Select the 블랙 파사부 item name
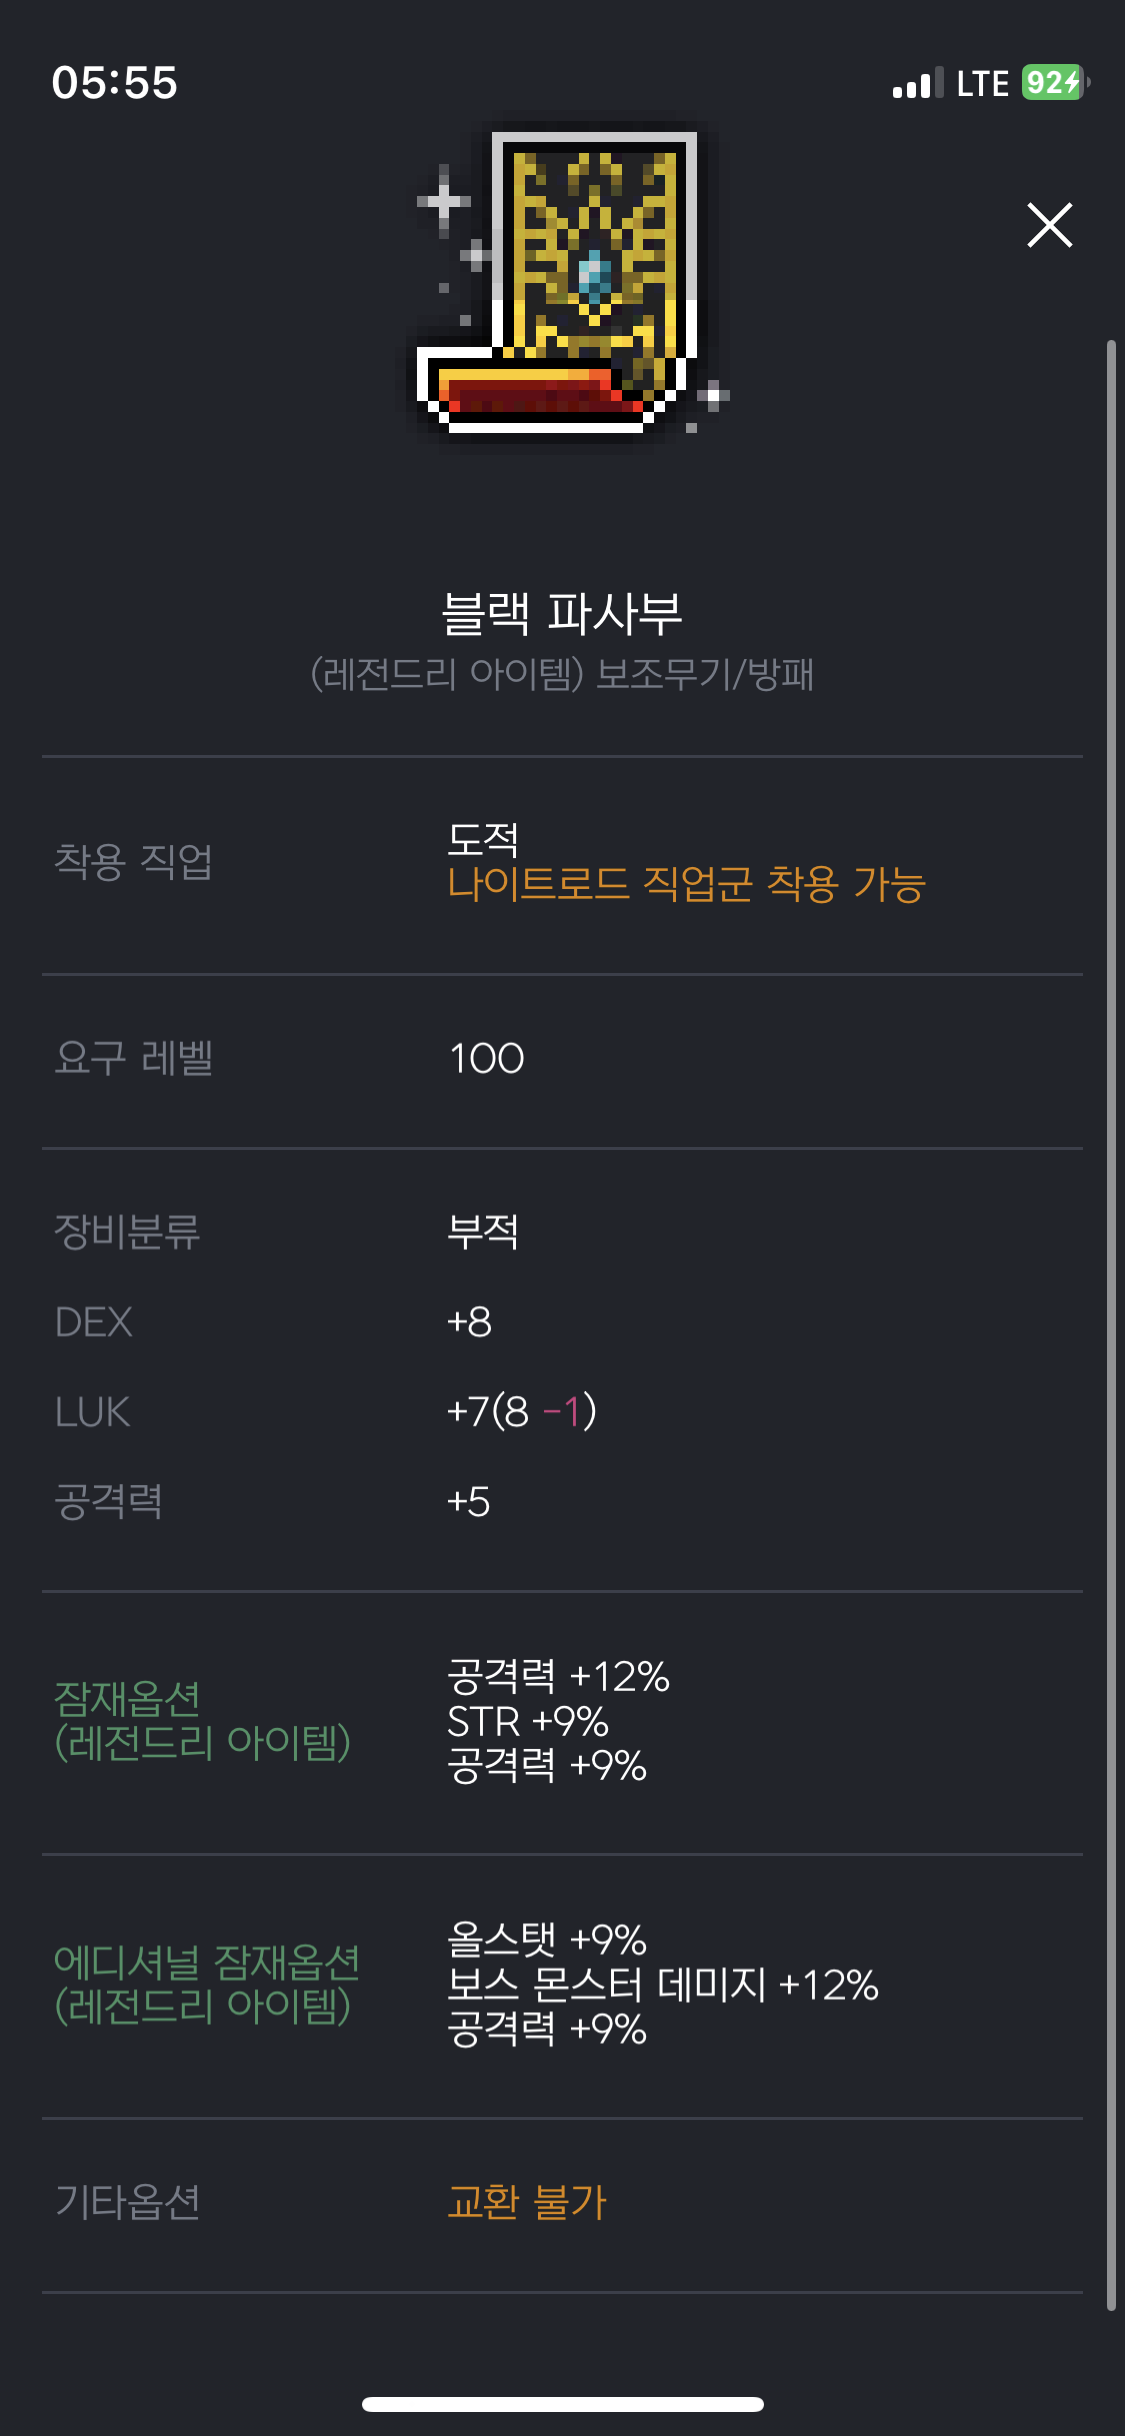This screenshot has height=2436, width=1125. (562, 613)
